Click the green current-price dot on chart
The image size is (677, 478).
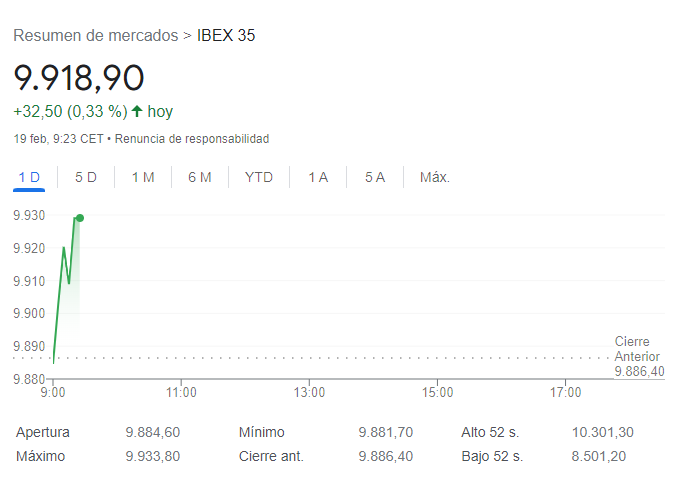[x=80, y=218]
